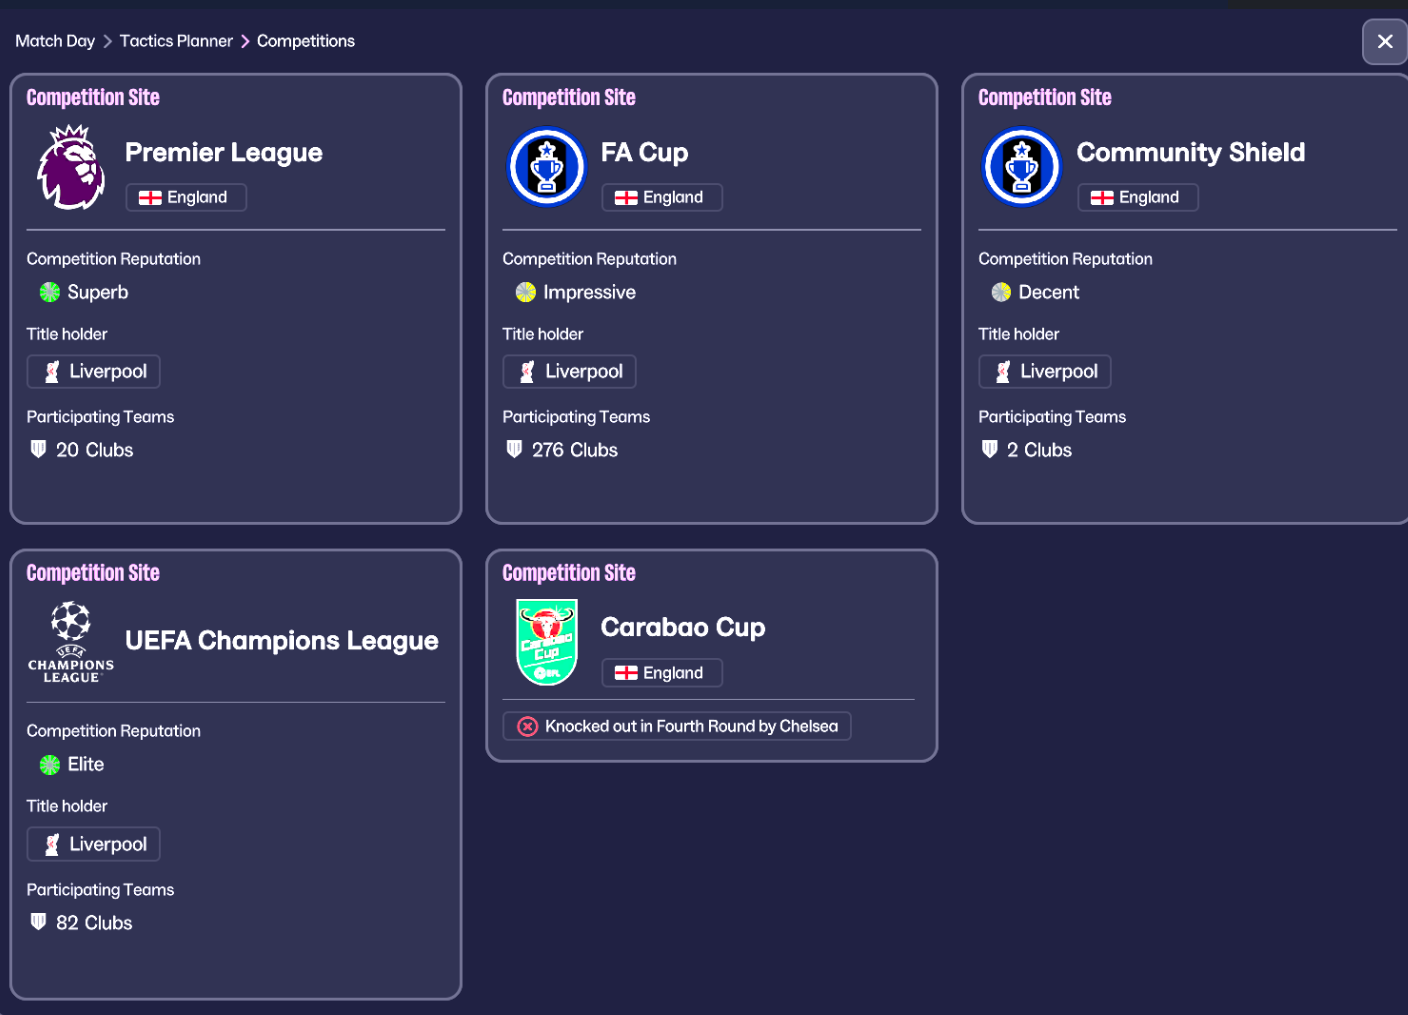Select Liverpool as Premier League title holder

coord(94,372)
